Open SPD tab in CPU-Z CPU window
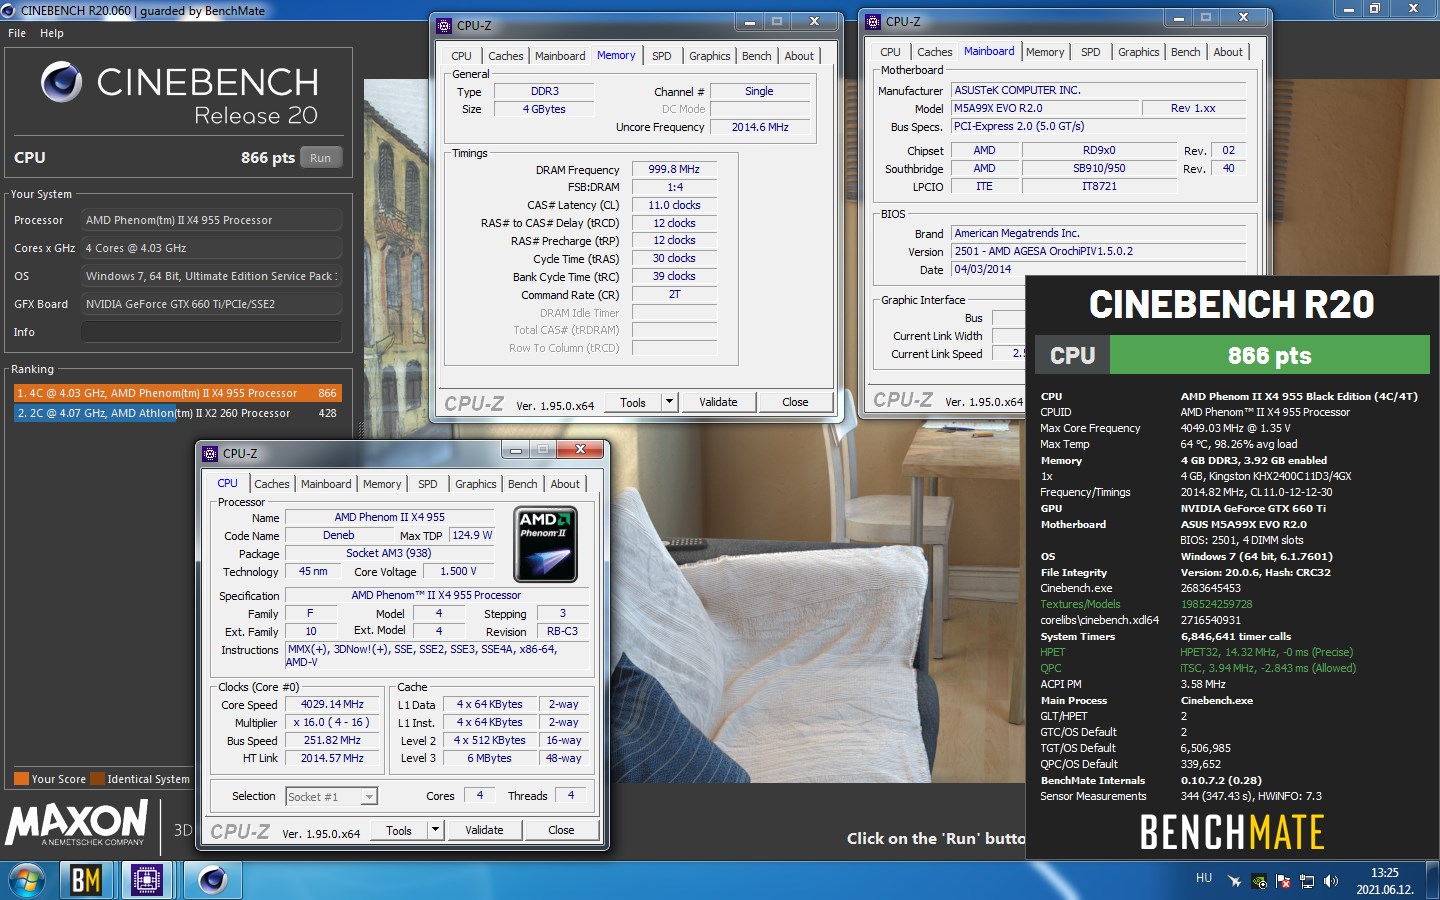Image resolution: width=1440 pixels, height=900 pixels. [428, 484]
